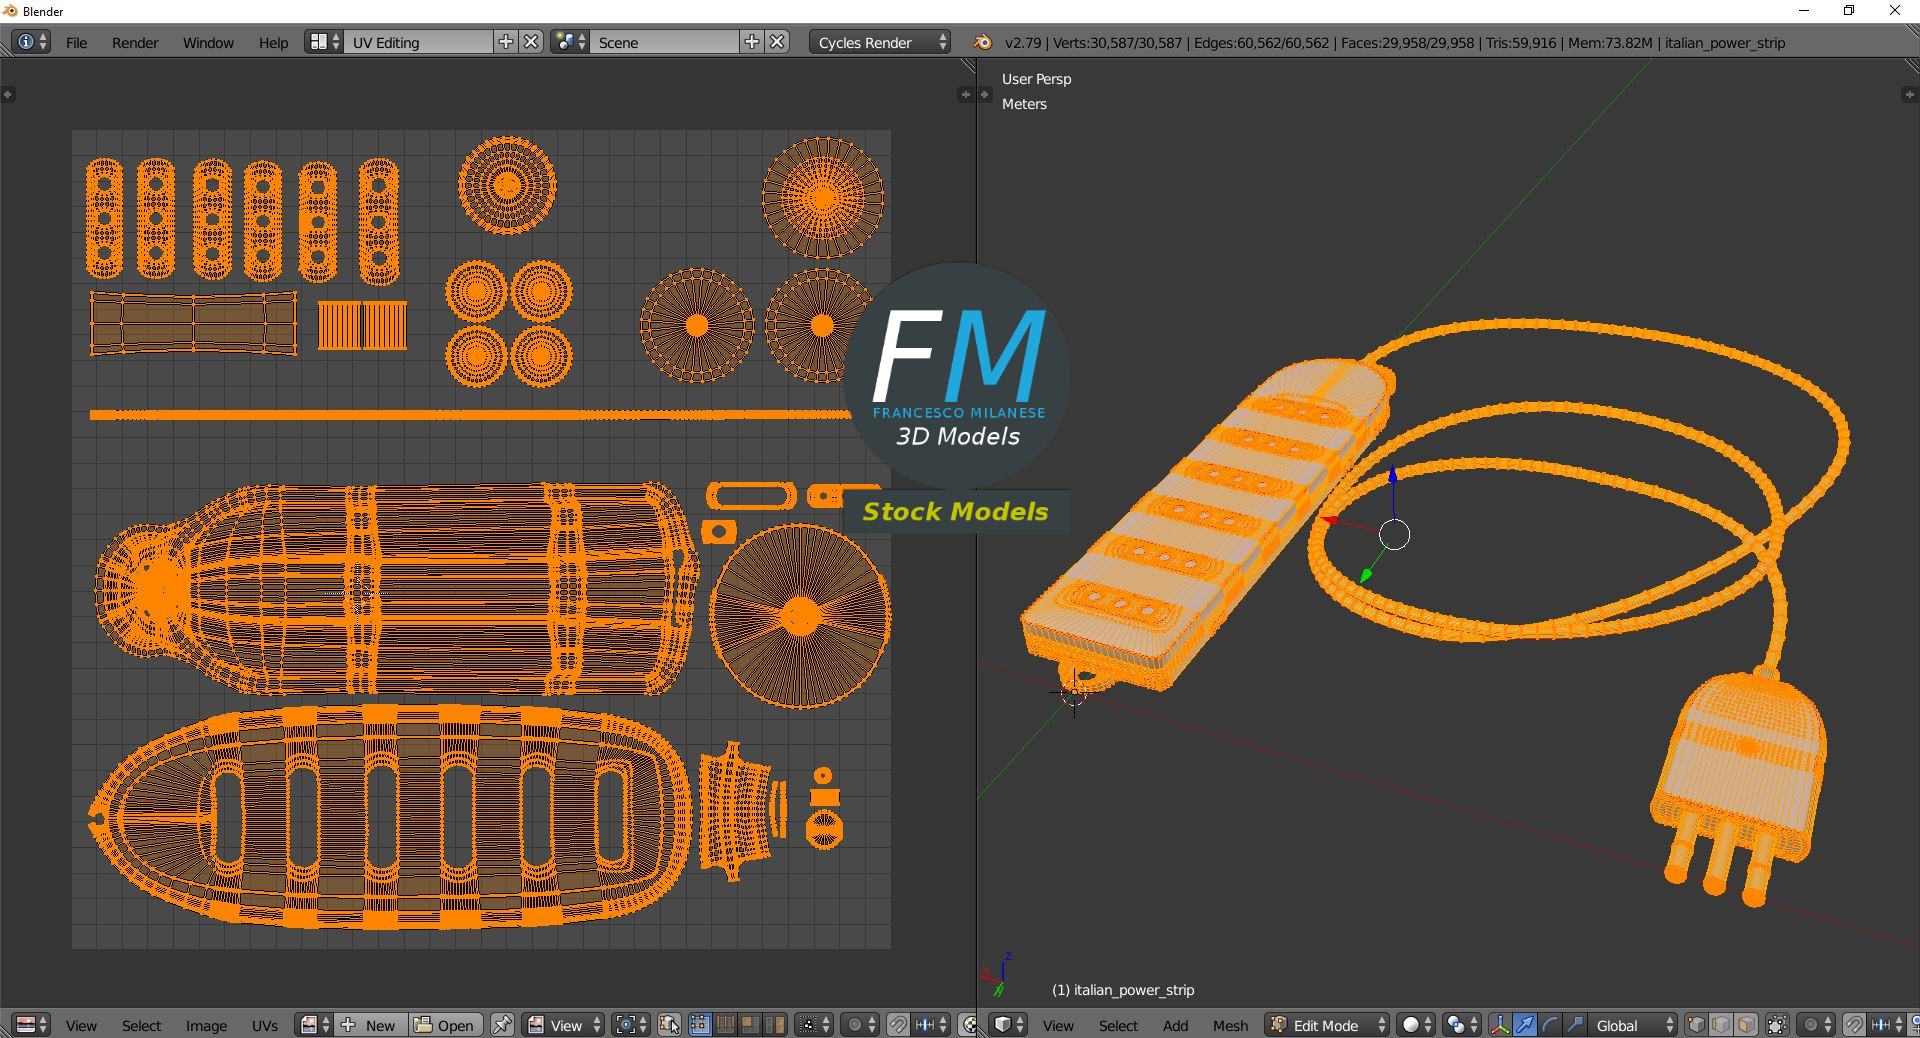Open the Add menu

pos(1175,1026)
